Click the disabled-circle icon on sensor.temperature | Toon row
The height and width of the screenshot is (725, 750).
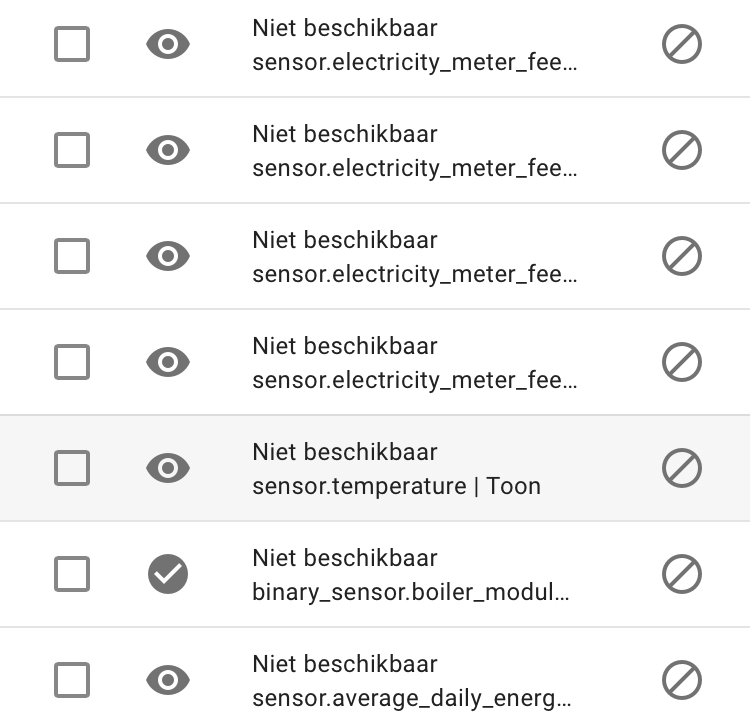pyautogui.click(x=682, y=468)
